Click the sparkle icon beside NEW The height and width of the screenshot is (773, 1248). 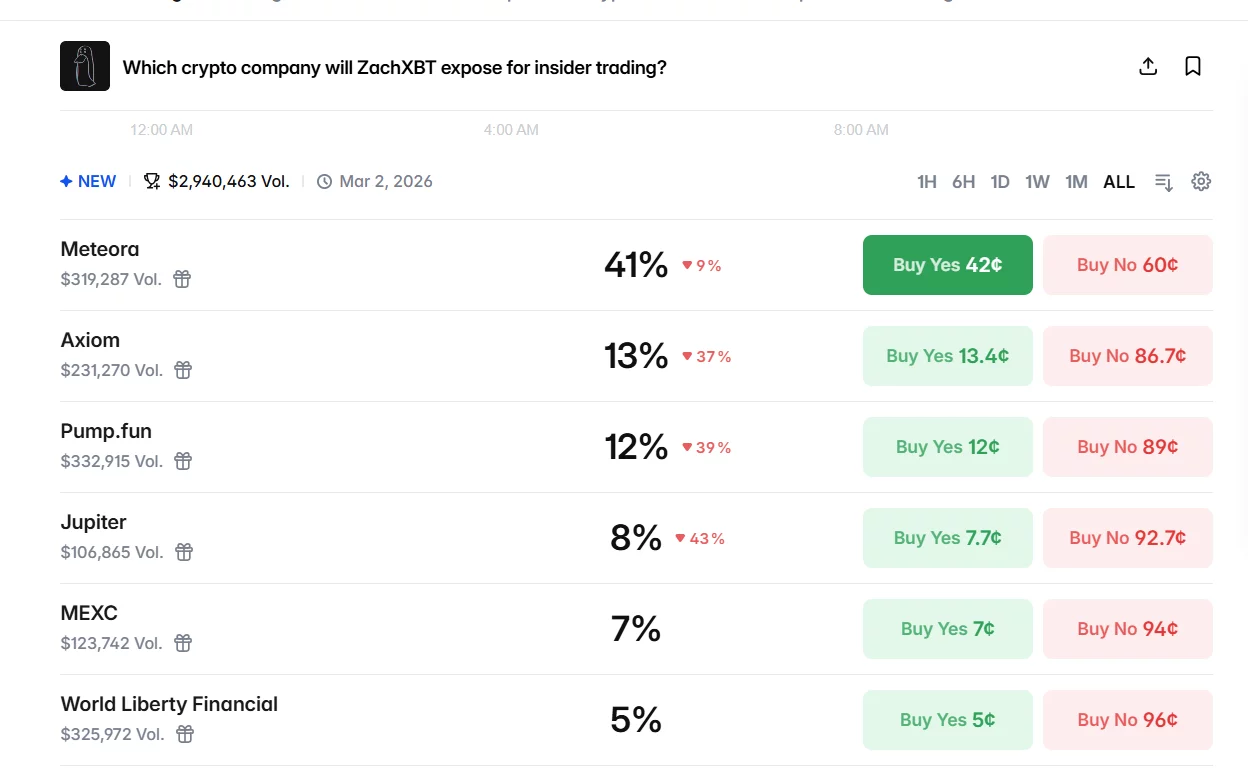(64, 181)
